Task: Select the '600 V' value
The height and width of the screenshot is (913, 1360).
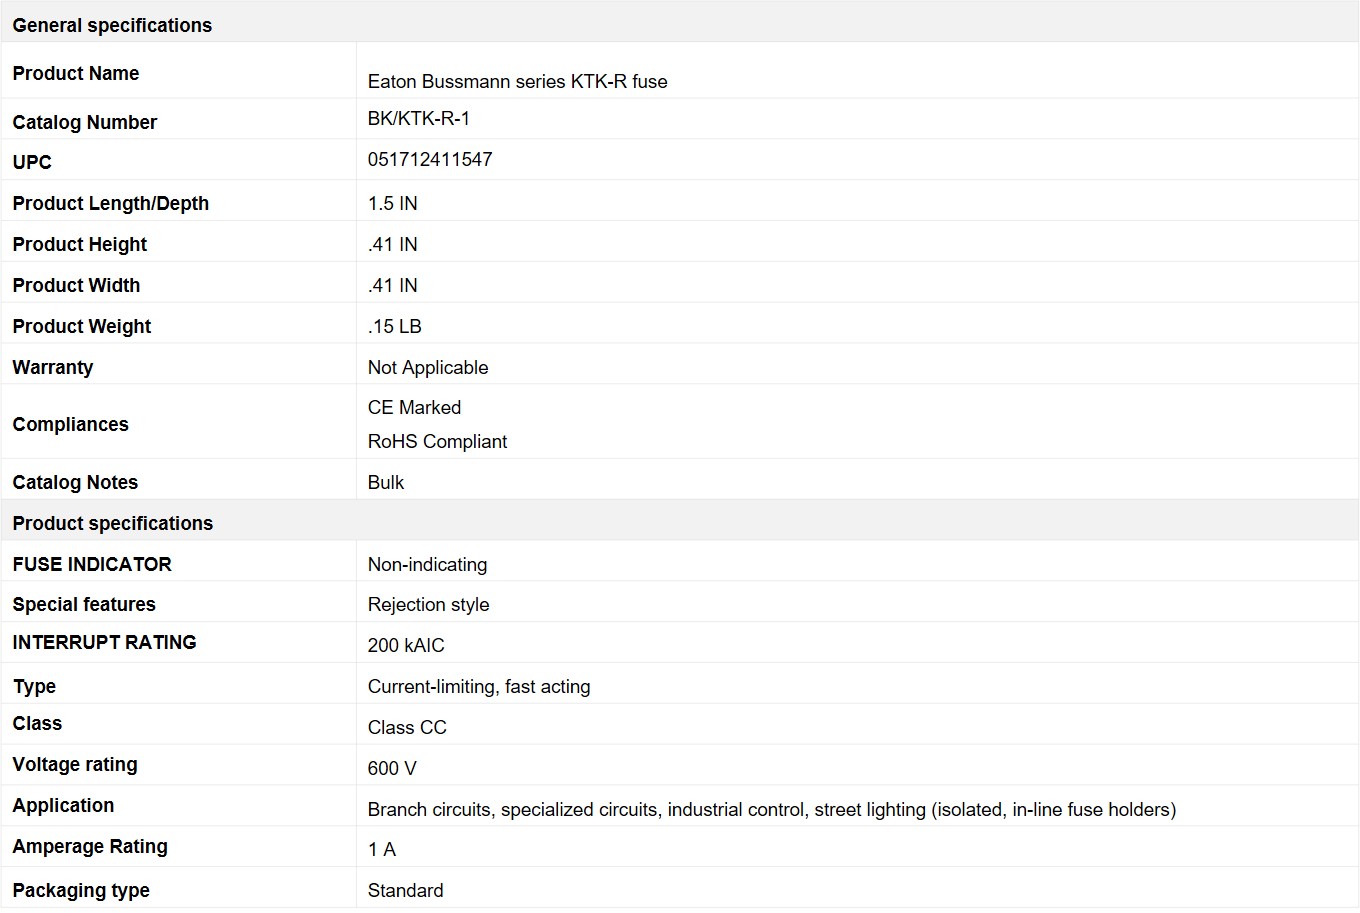Action: [392, 768]
